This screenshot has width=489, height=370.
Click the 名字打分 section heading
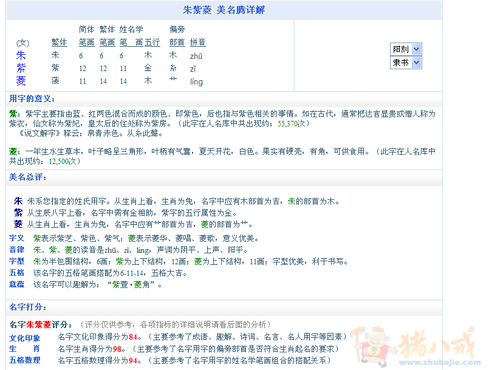[x=28, y=307]
